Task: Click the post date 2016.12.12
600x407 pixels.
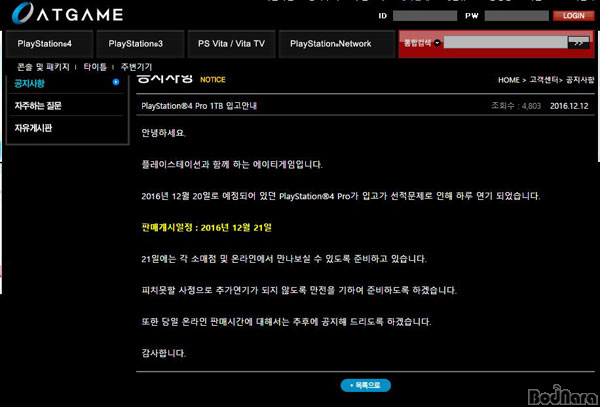Action: coord(569,106)
